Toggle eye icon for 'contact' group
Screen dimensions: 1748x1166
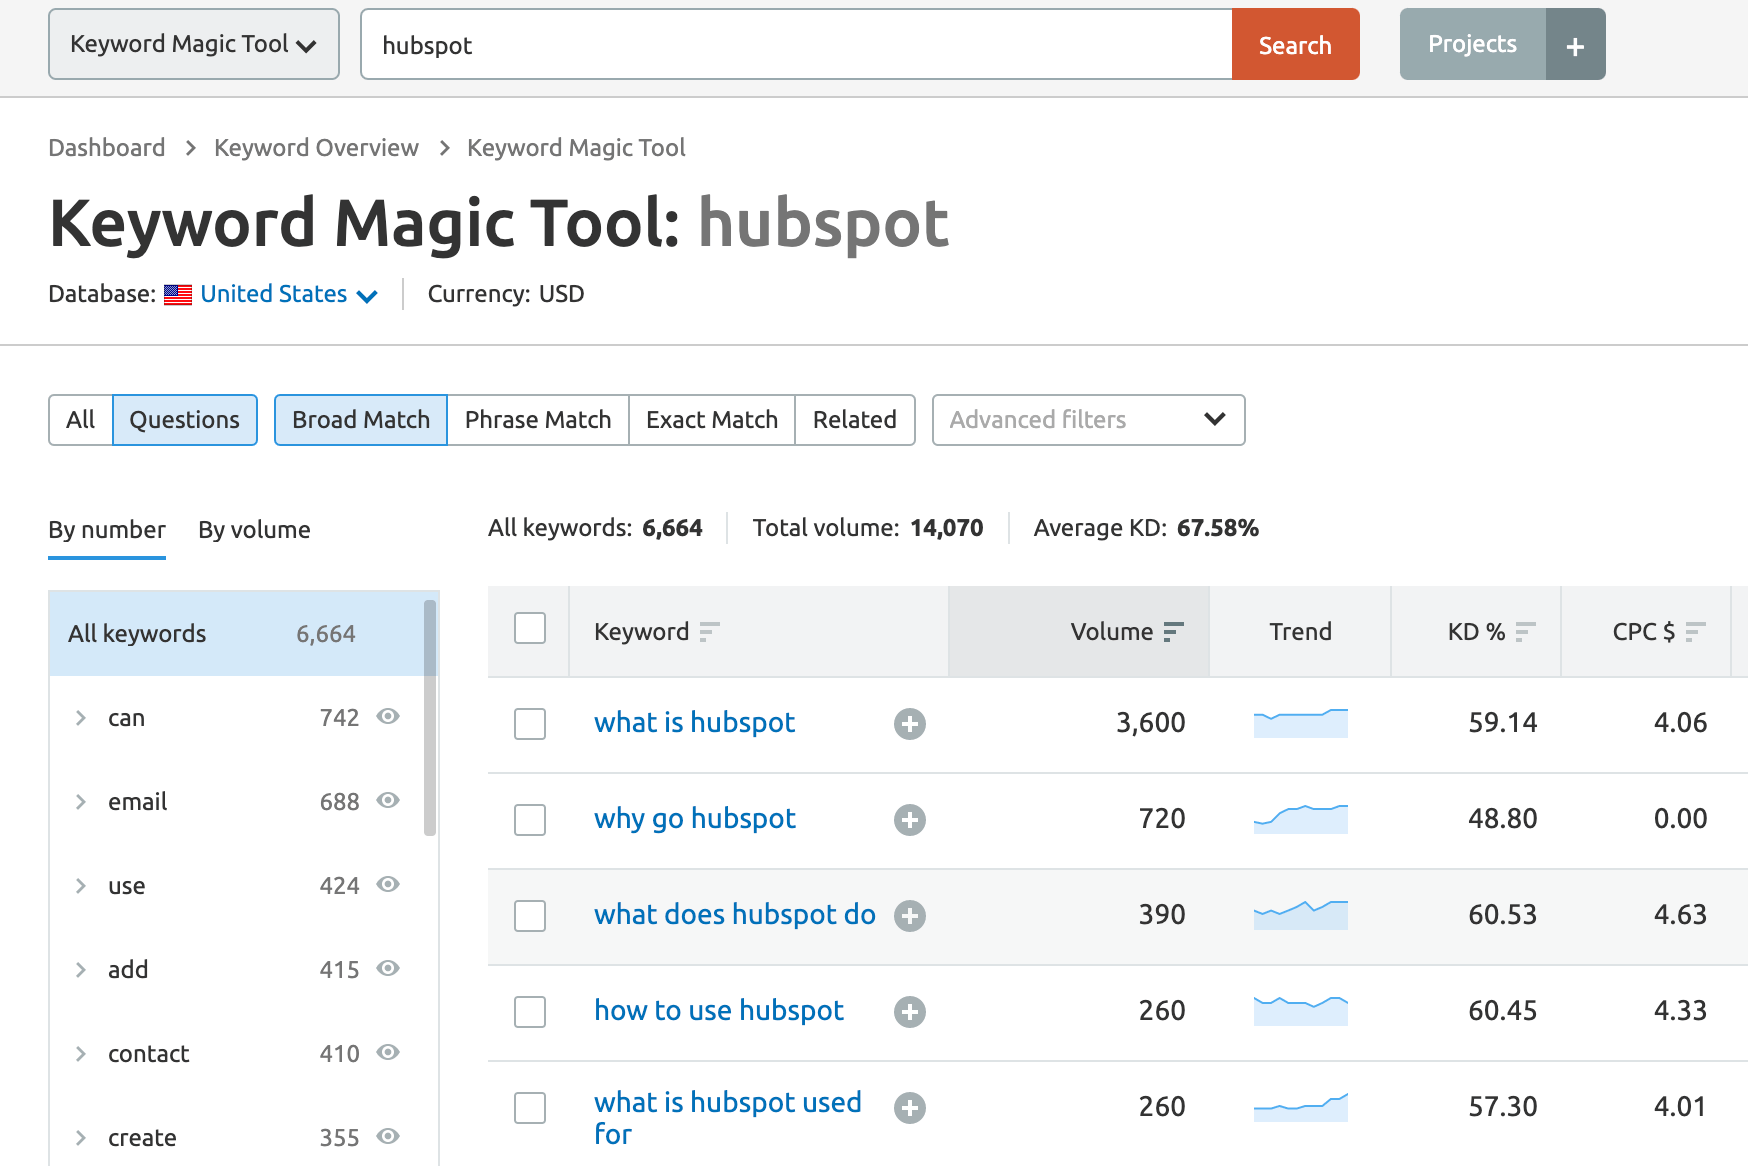click(x=388, y=1052)
